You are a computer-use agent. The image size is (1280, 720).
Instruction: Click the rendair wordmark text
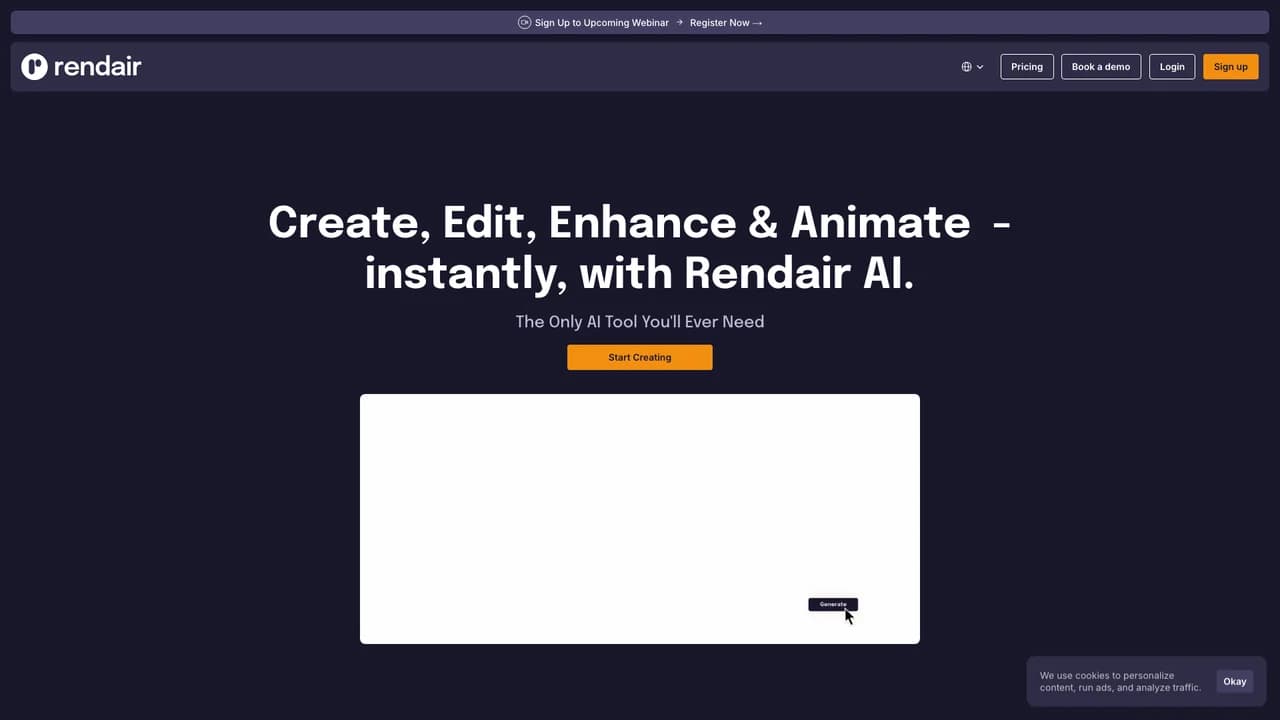(97, 66)
